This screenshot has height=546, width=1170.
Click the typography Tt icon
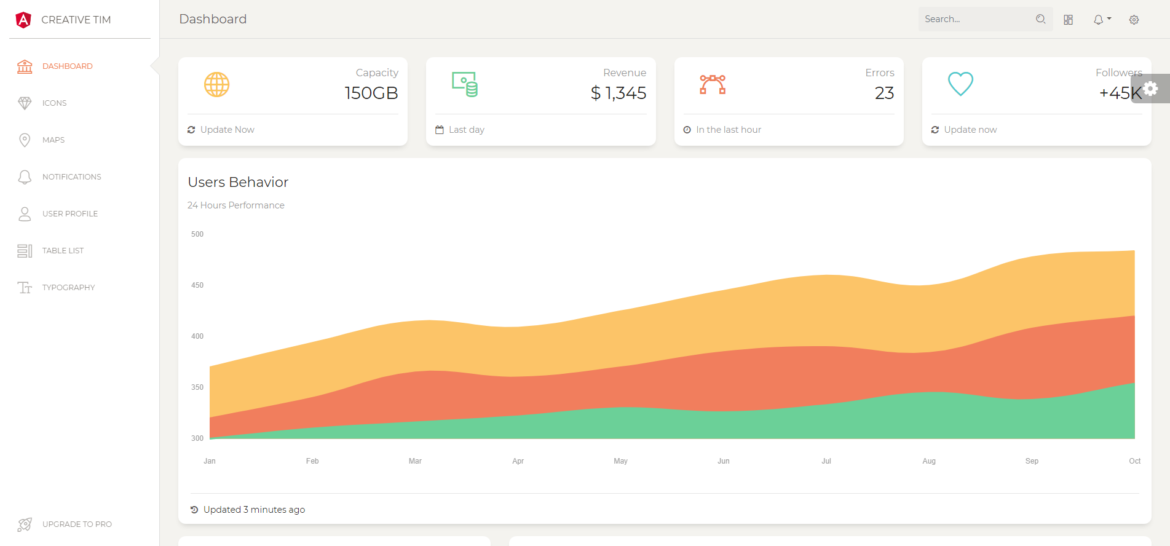pyautogui.click(x=25, y=288)
